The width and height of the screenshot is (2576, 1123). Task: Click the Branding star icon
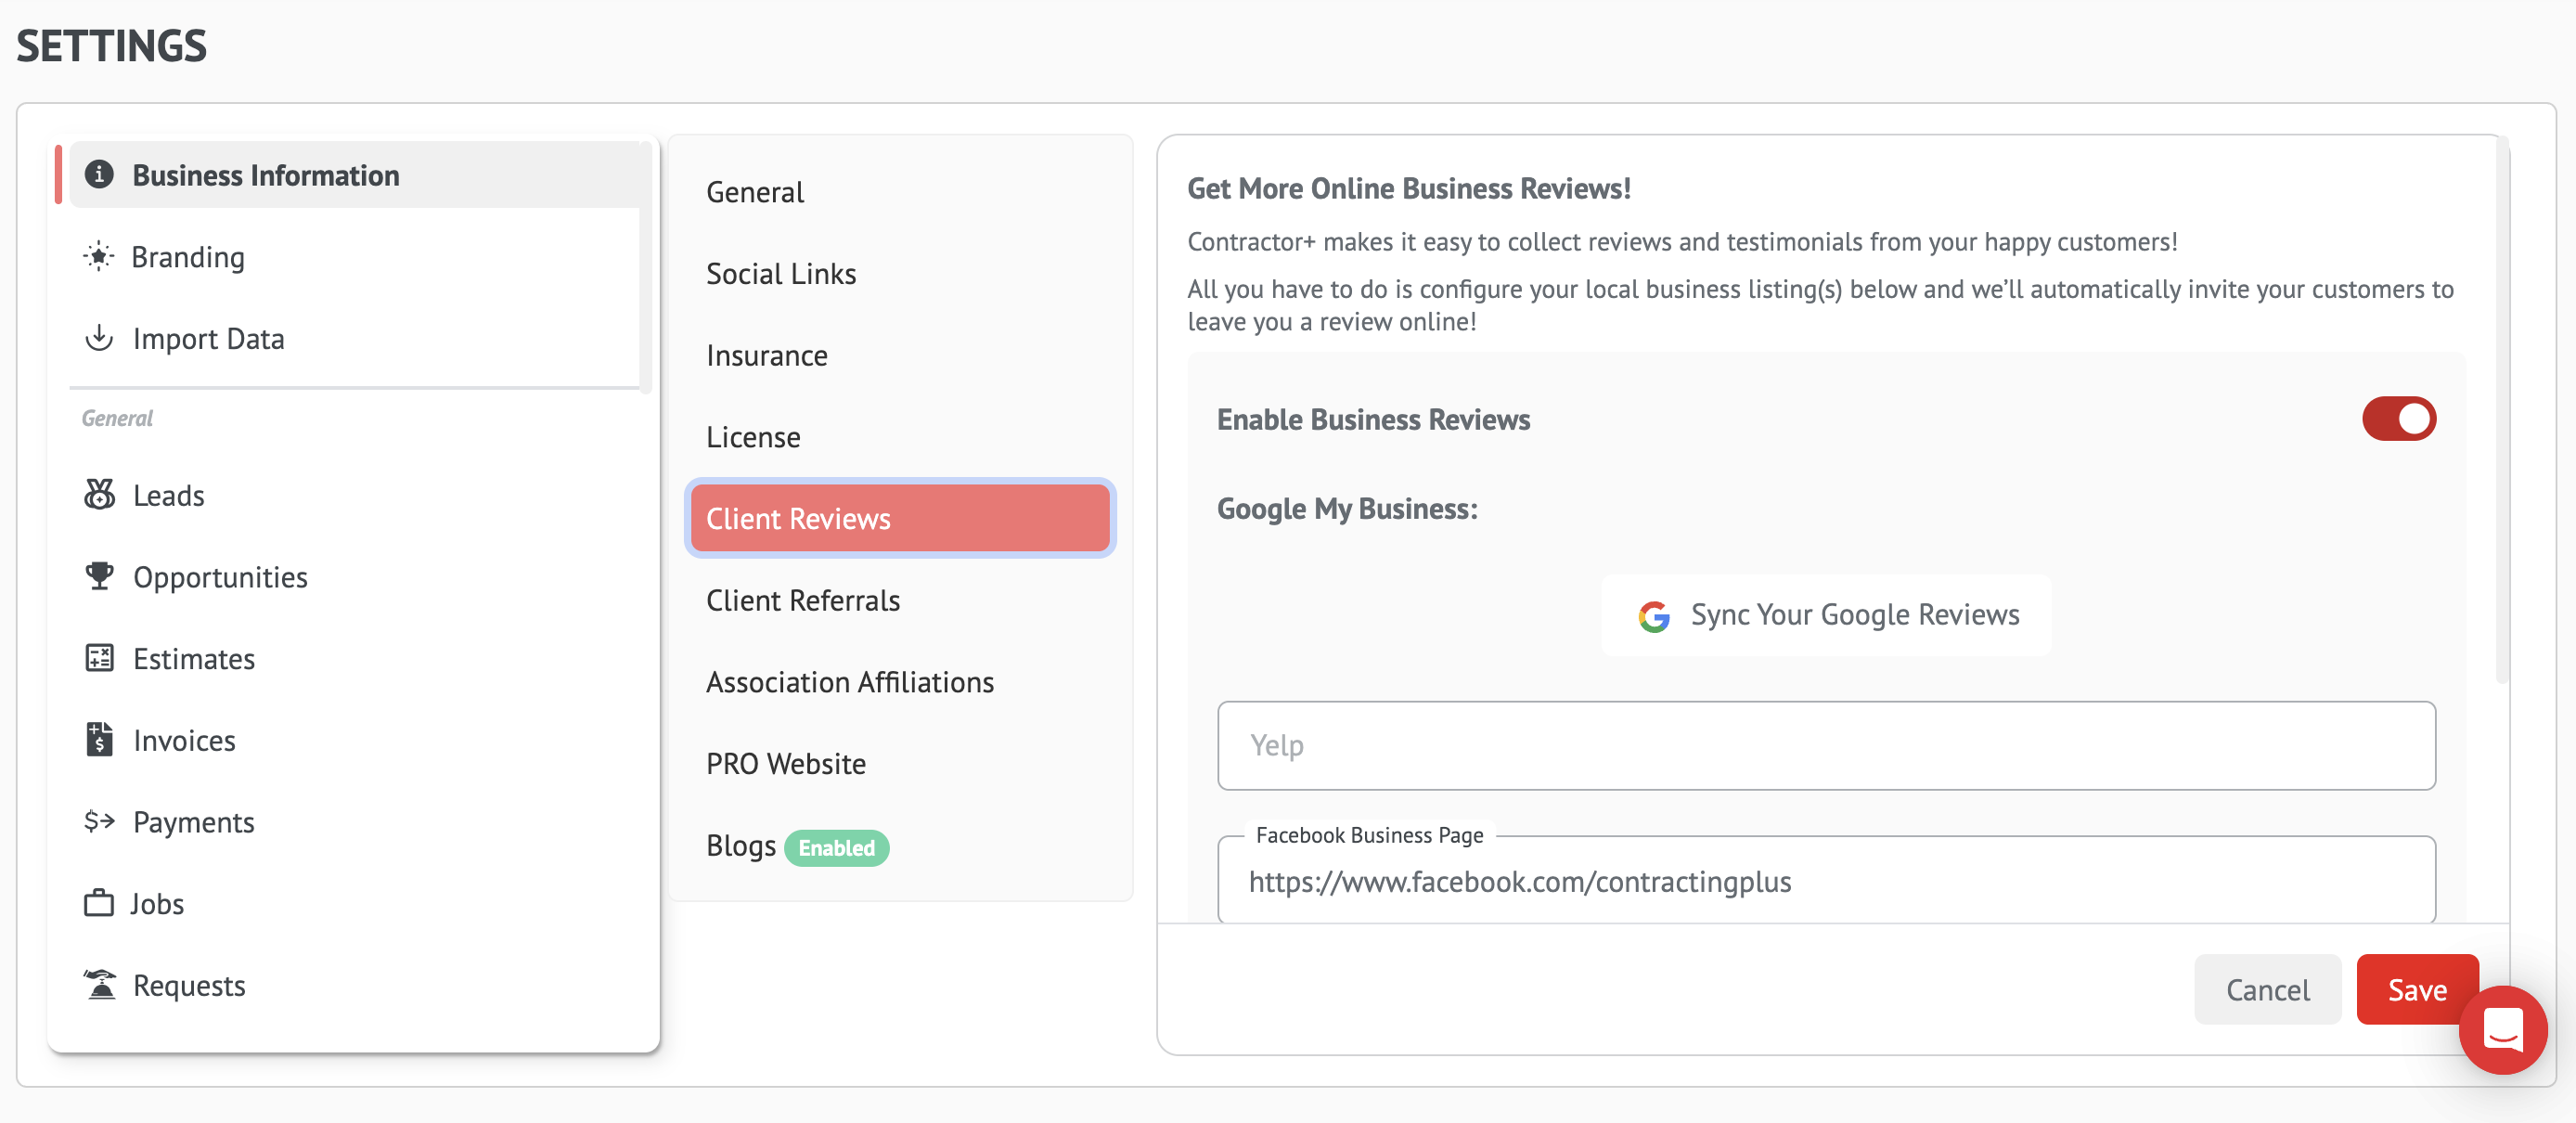(99, 257)
